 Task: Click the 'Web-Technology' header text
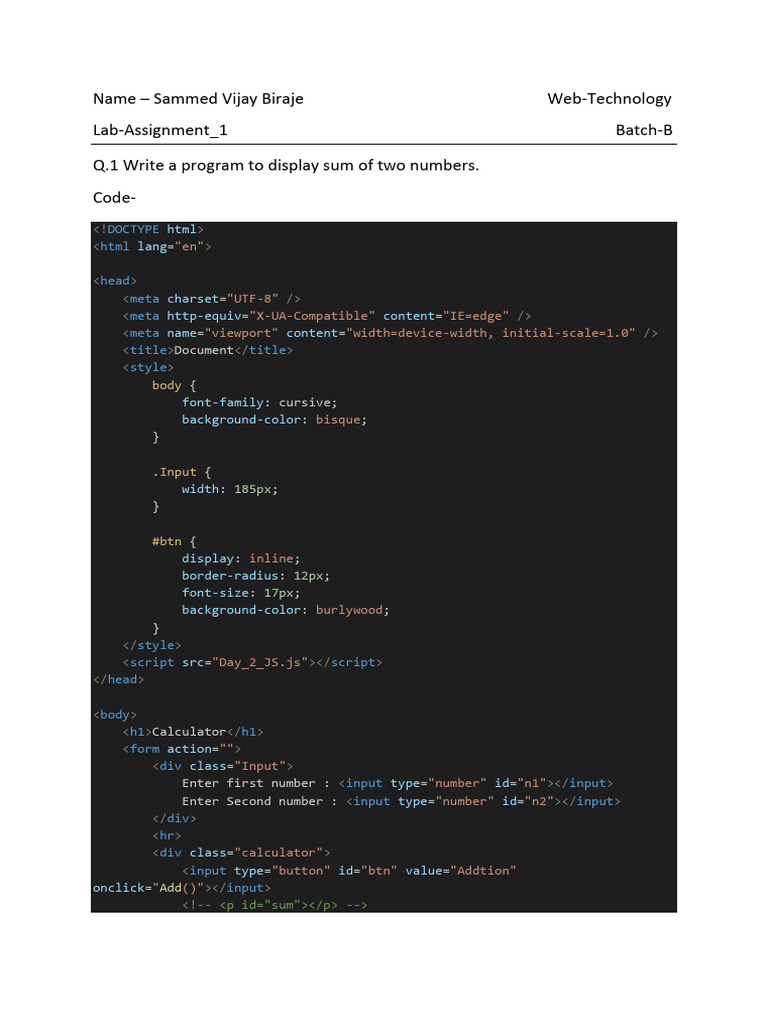coord(609,99)
